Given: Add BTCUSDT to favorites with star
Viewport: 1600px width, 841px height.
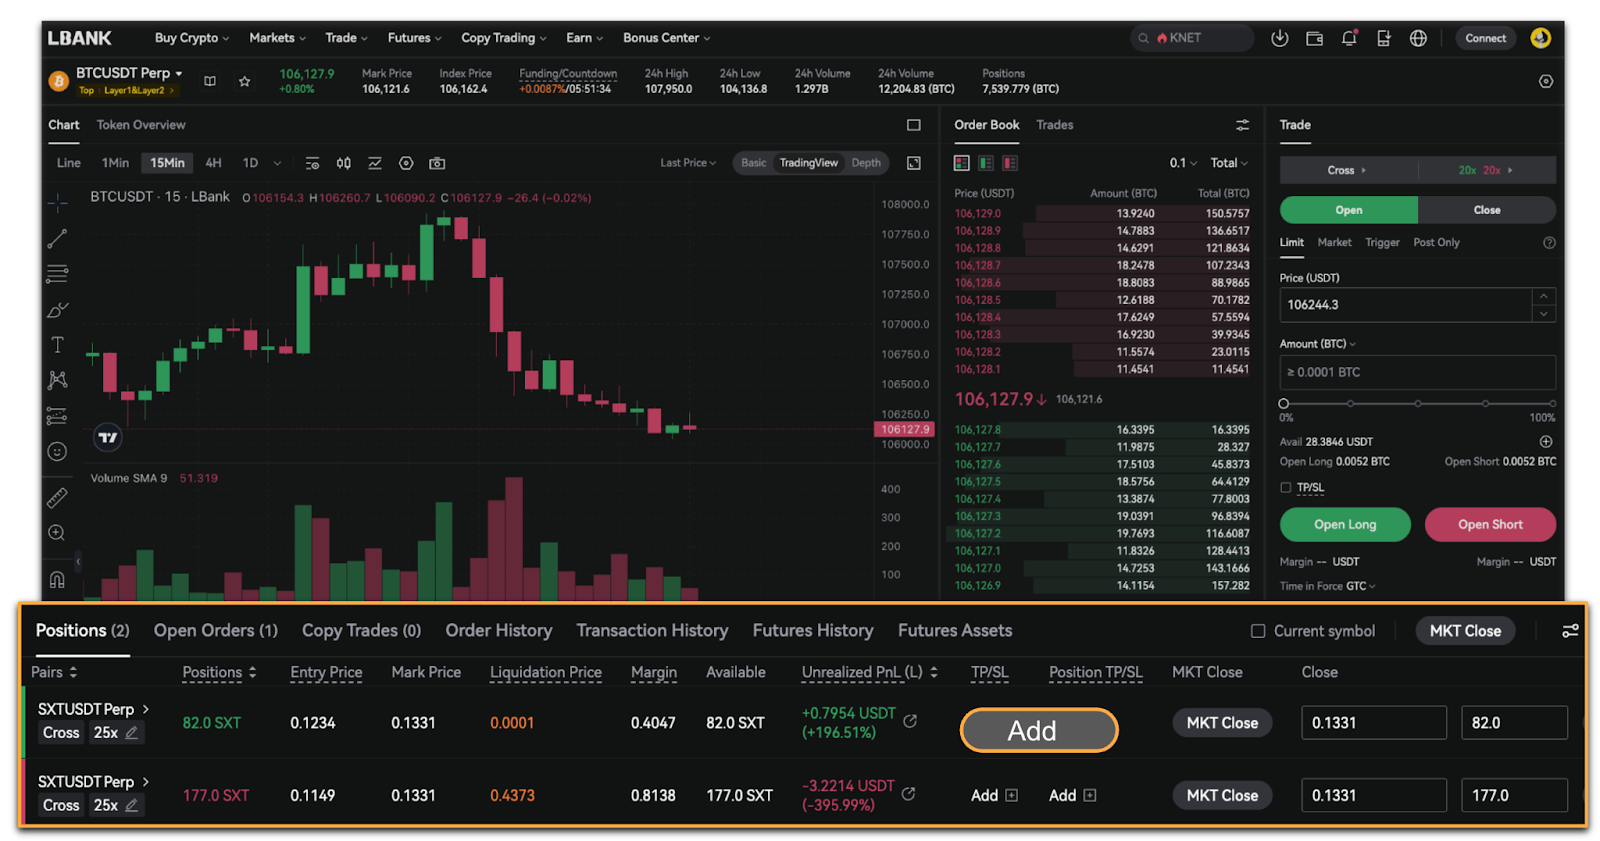Looking at the screenshot, I should click(x=244, y=81).
